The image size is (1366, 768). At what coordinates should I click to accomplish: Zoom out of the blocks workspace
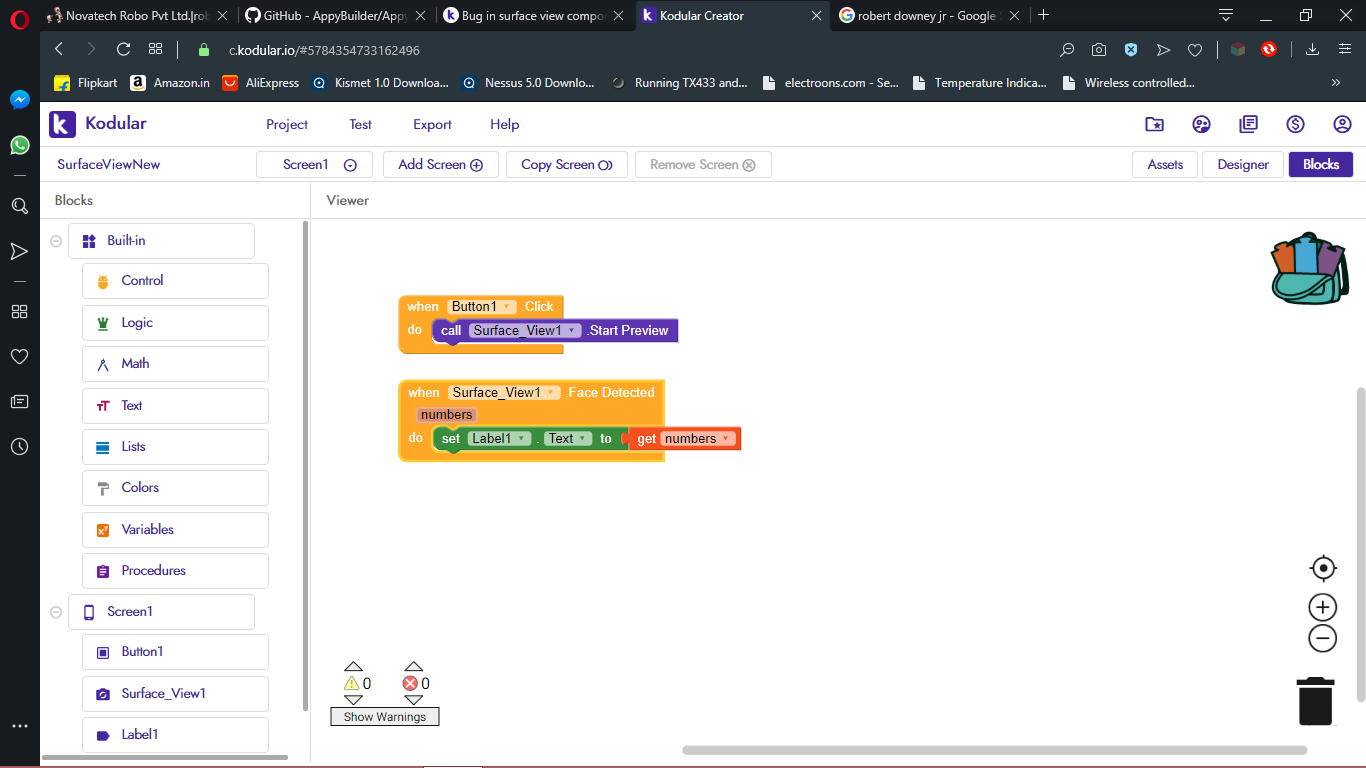(1323, 638)
